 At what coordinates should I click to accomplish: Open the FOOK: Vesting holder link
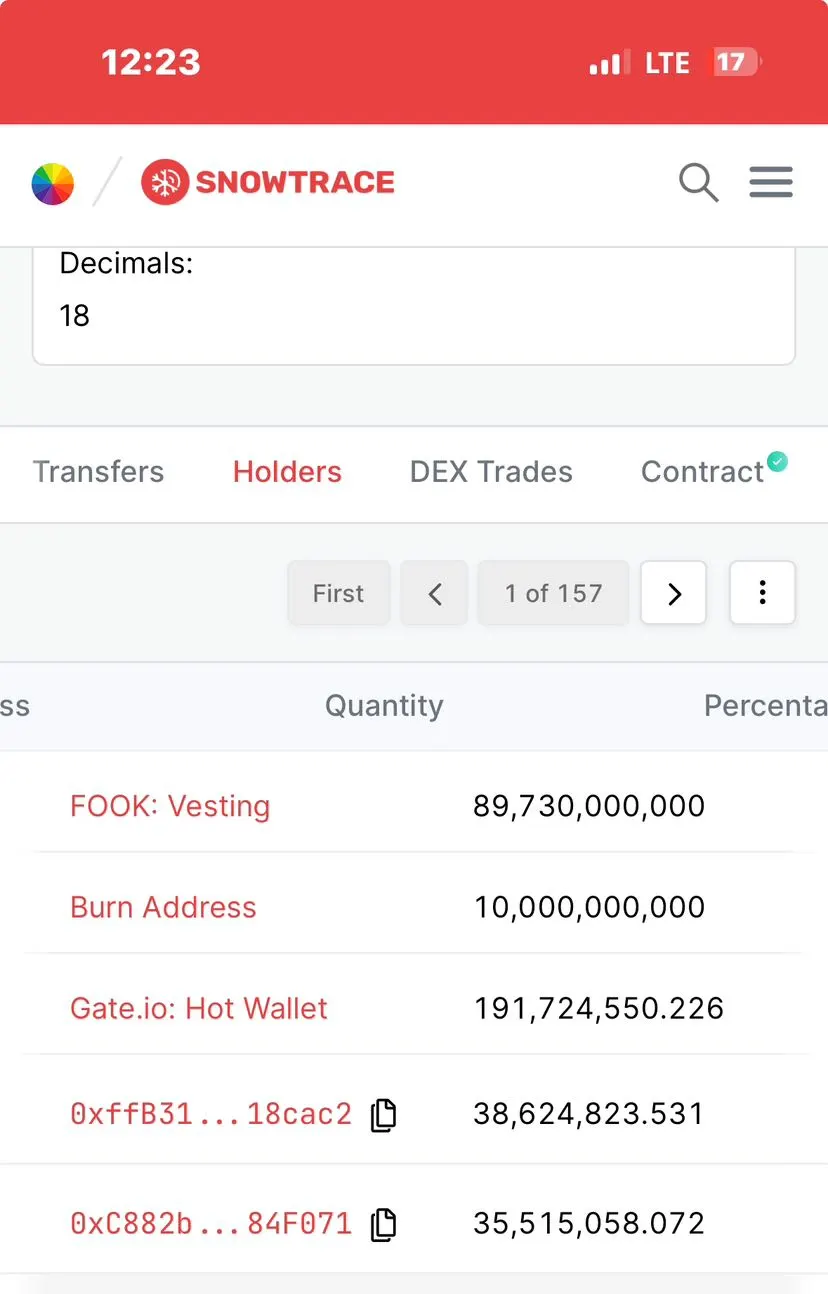(170, 806)
